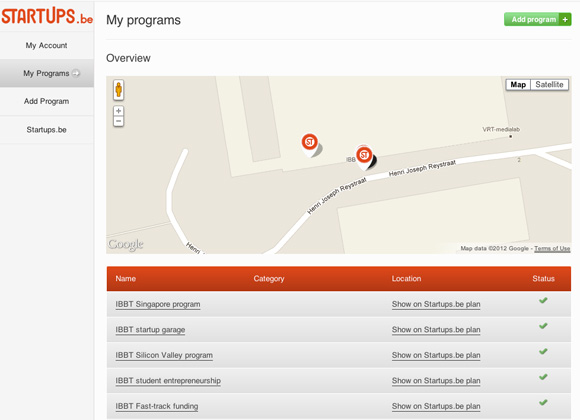This screenshot has width=580, height=420.
Task: Open Add Program in sidebar
Action: 47,101
